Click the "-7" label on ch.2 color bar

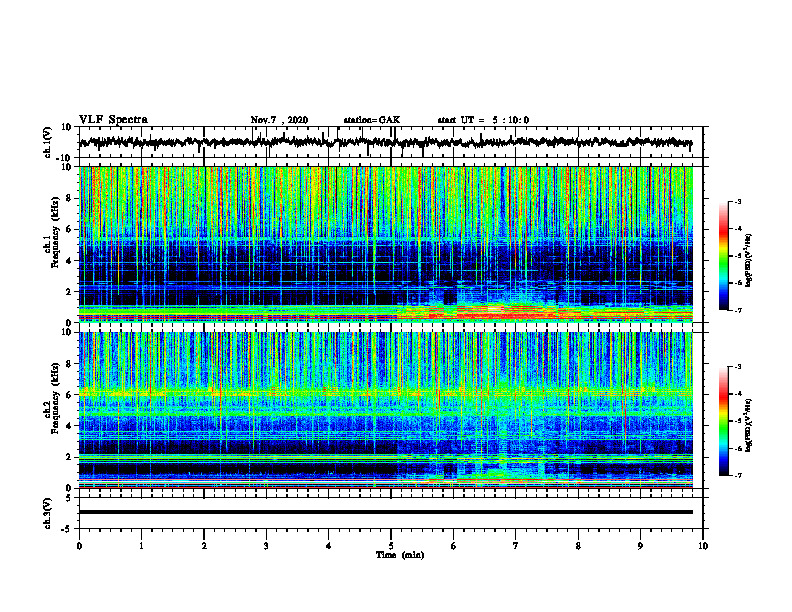pos(738,475)
